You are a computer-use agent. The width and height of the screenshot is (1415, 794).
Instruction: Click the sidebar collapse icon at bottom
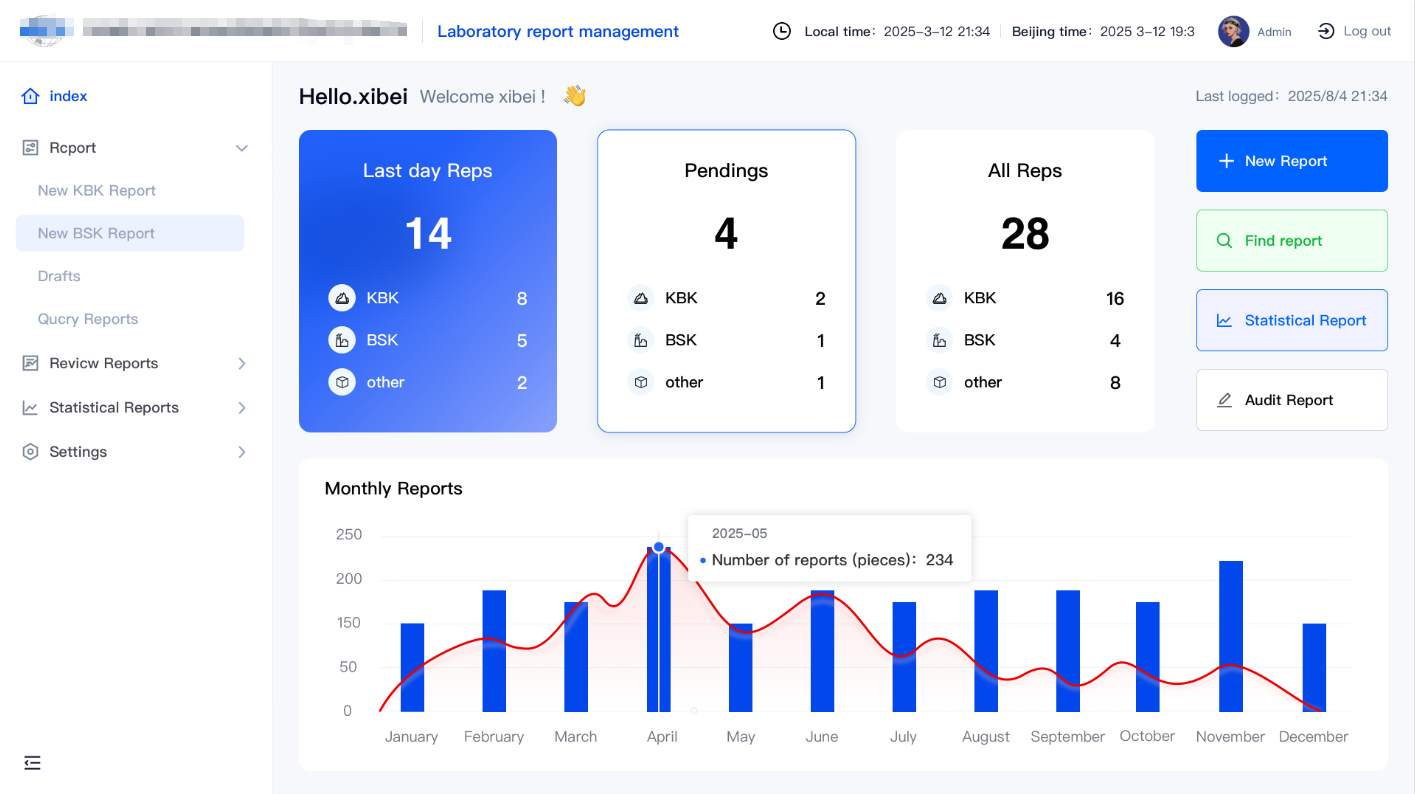tap(32, 763)
